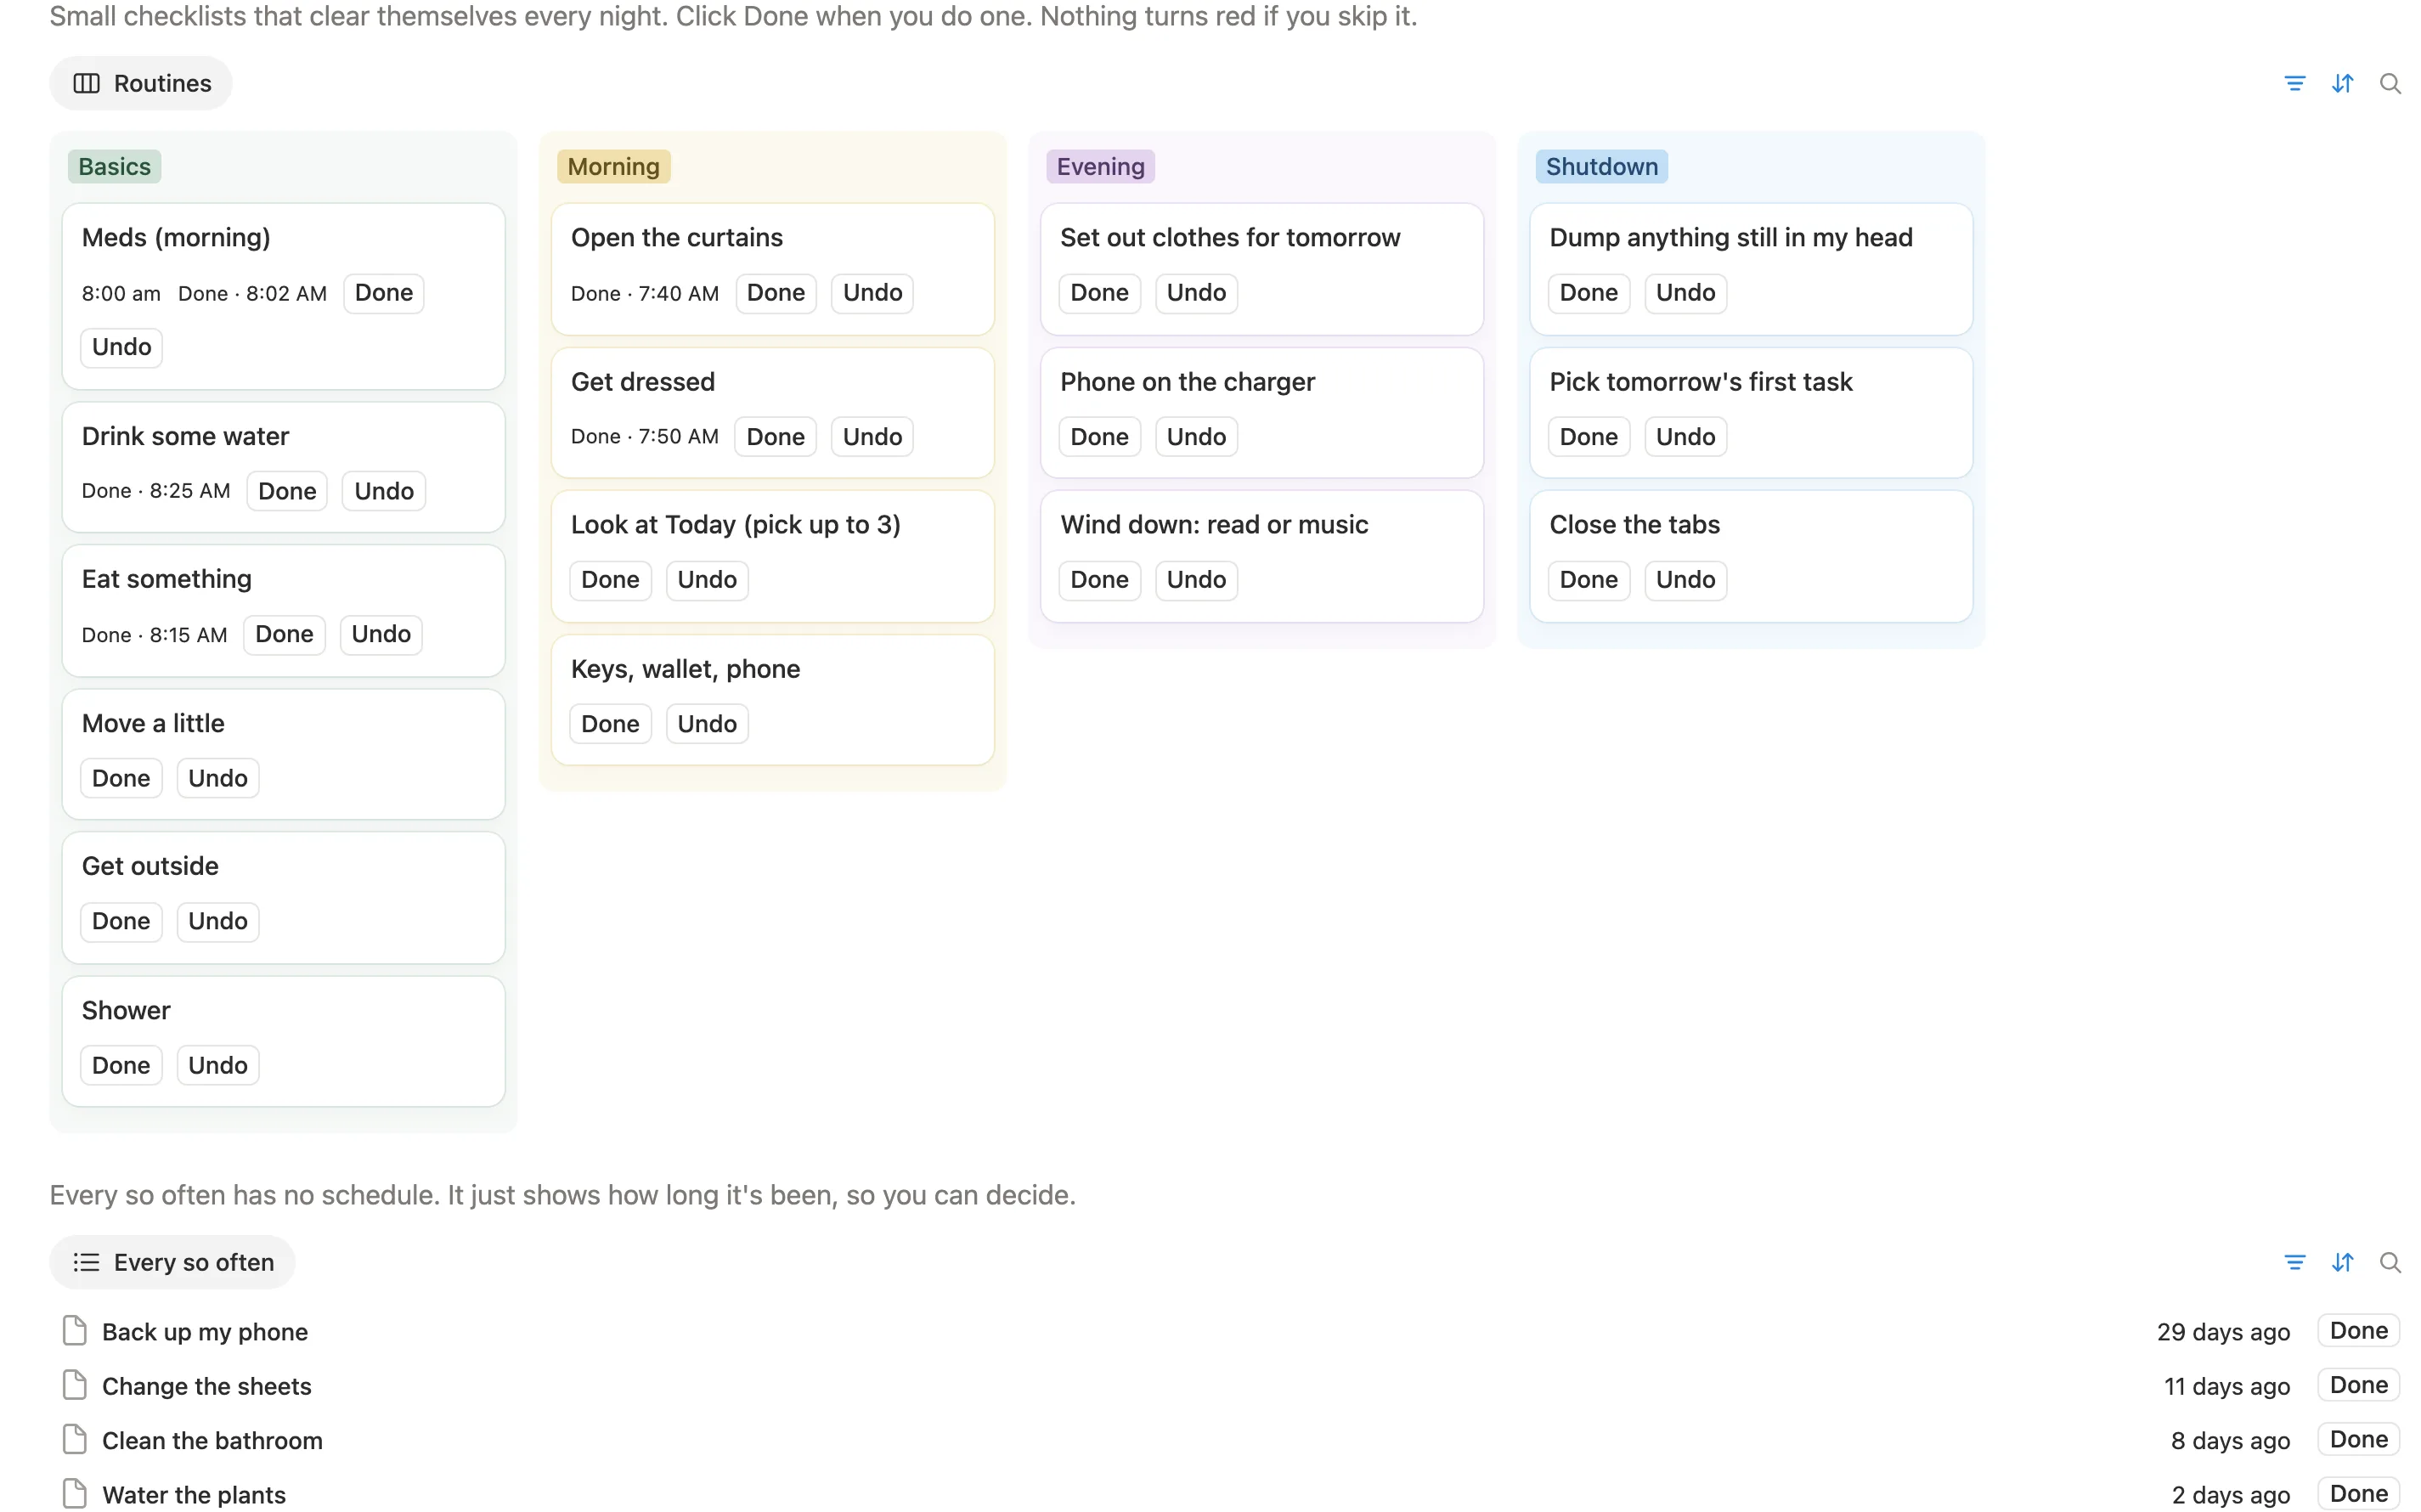
Task: Mark Shower as Done
Action: pos(121,1065)
